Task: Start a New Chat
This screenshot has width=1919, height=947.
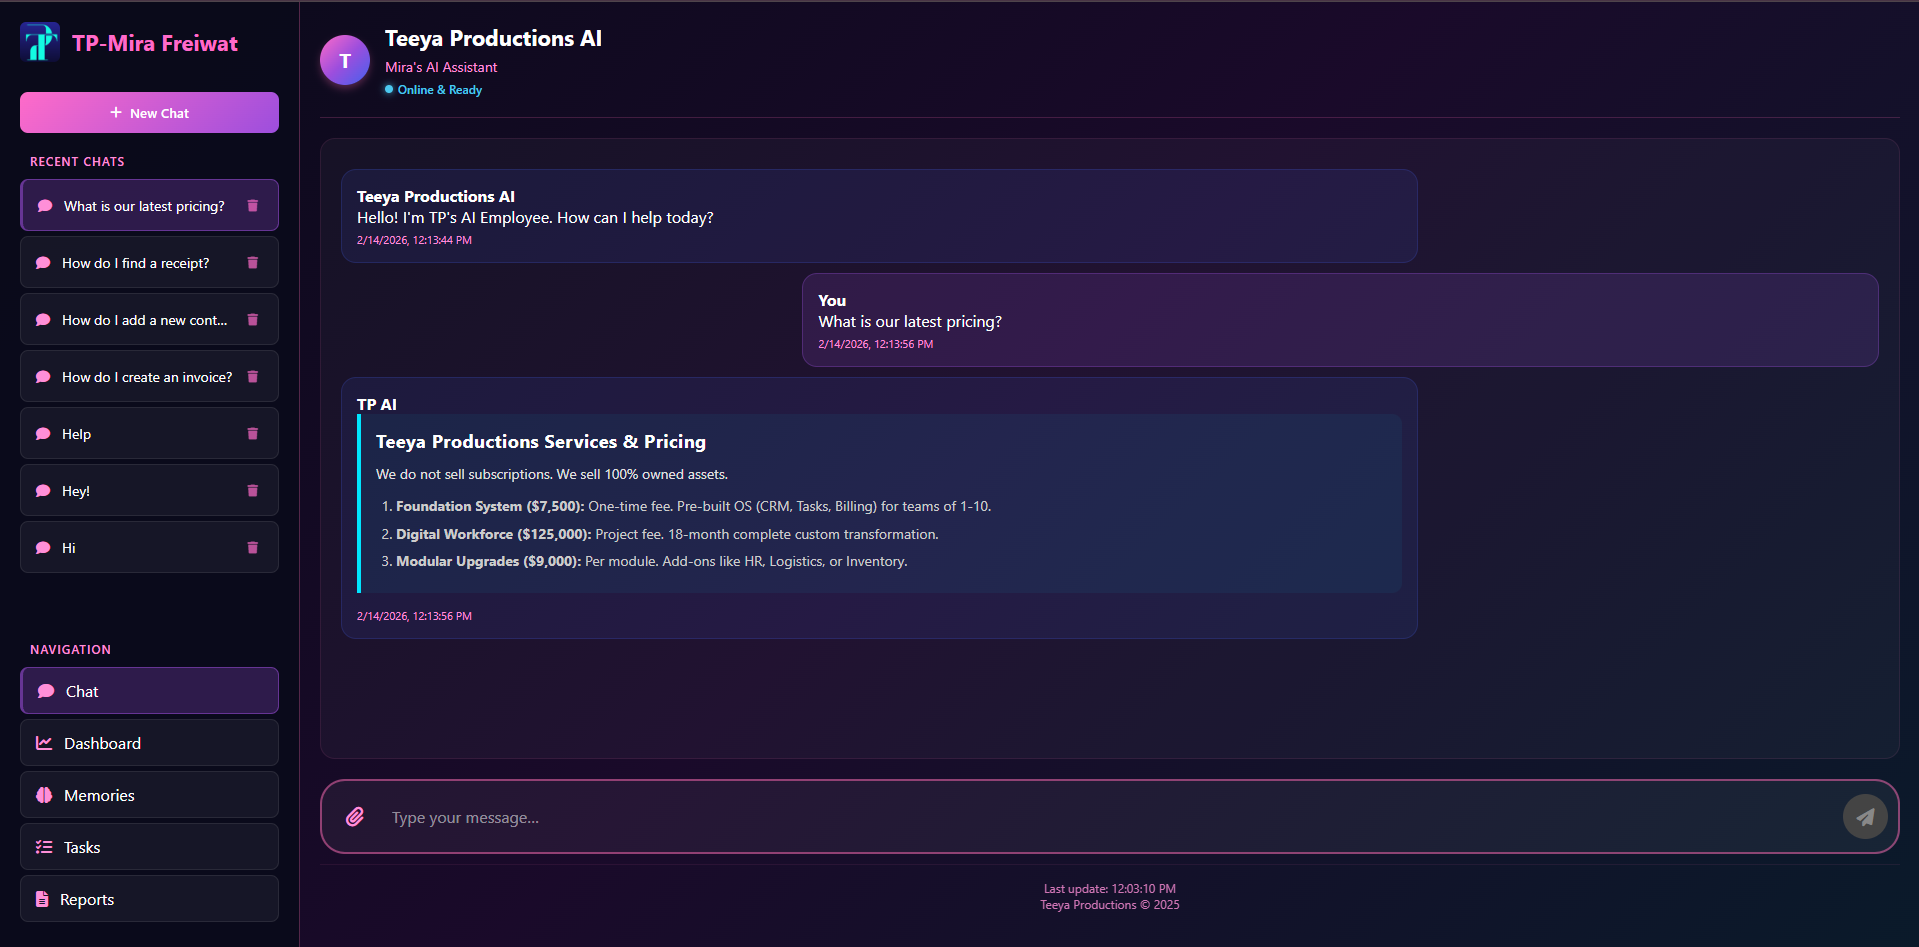Action: tap(148, 112)
